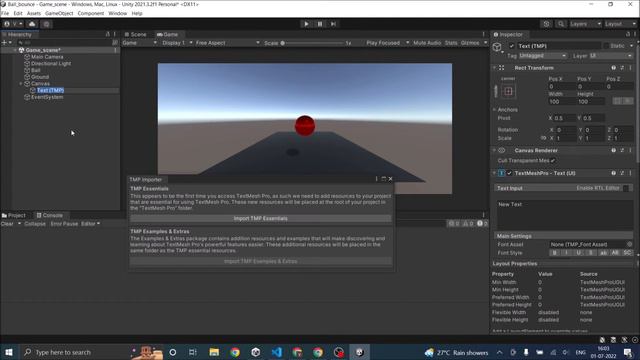
Task: Click Import TMP Essentials button
Action: 260,218
